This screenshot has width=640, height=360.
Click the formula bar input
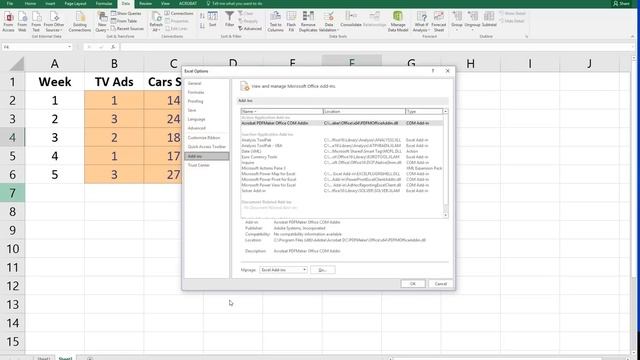pos(376,47)
